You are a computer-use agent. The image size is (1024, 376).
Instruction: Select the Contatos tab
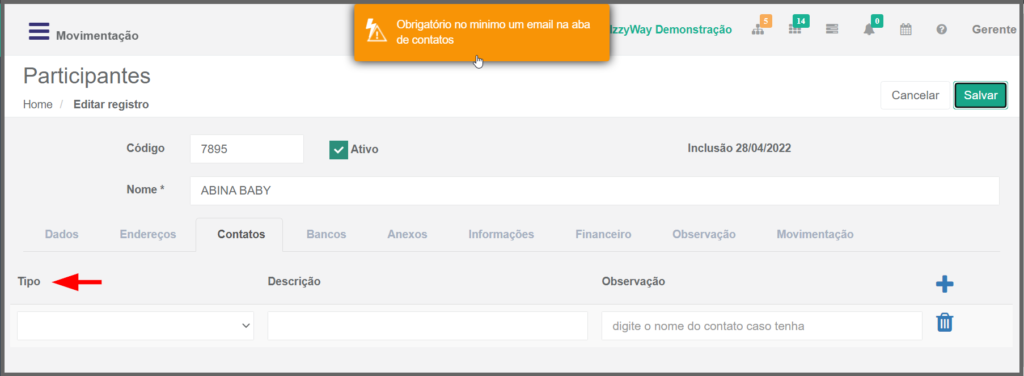click(x=241, y=234)
